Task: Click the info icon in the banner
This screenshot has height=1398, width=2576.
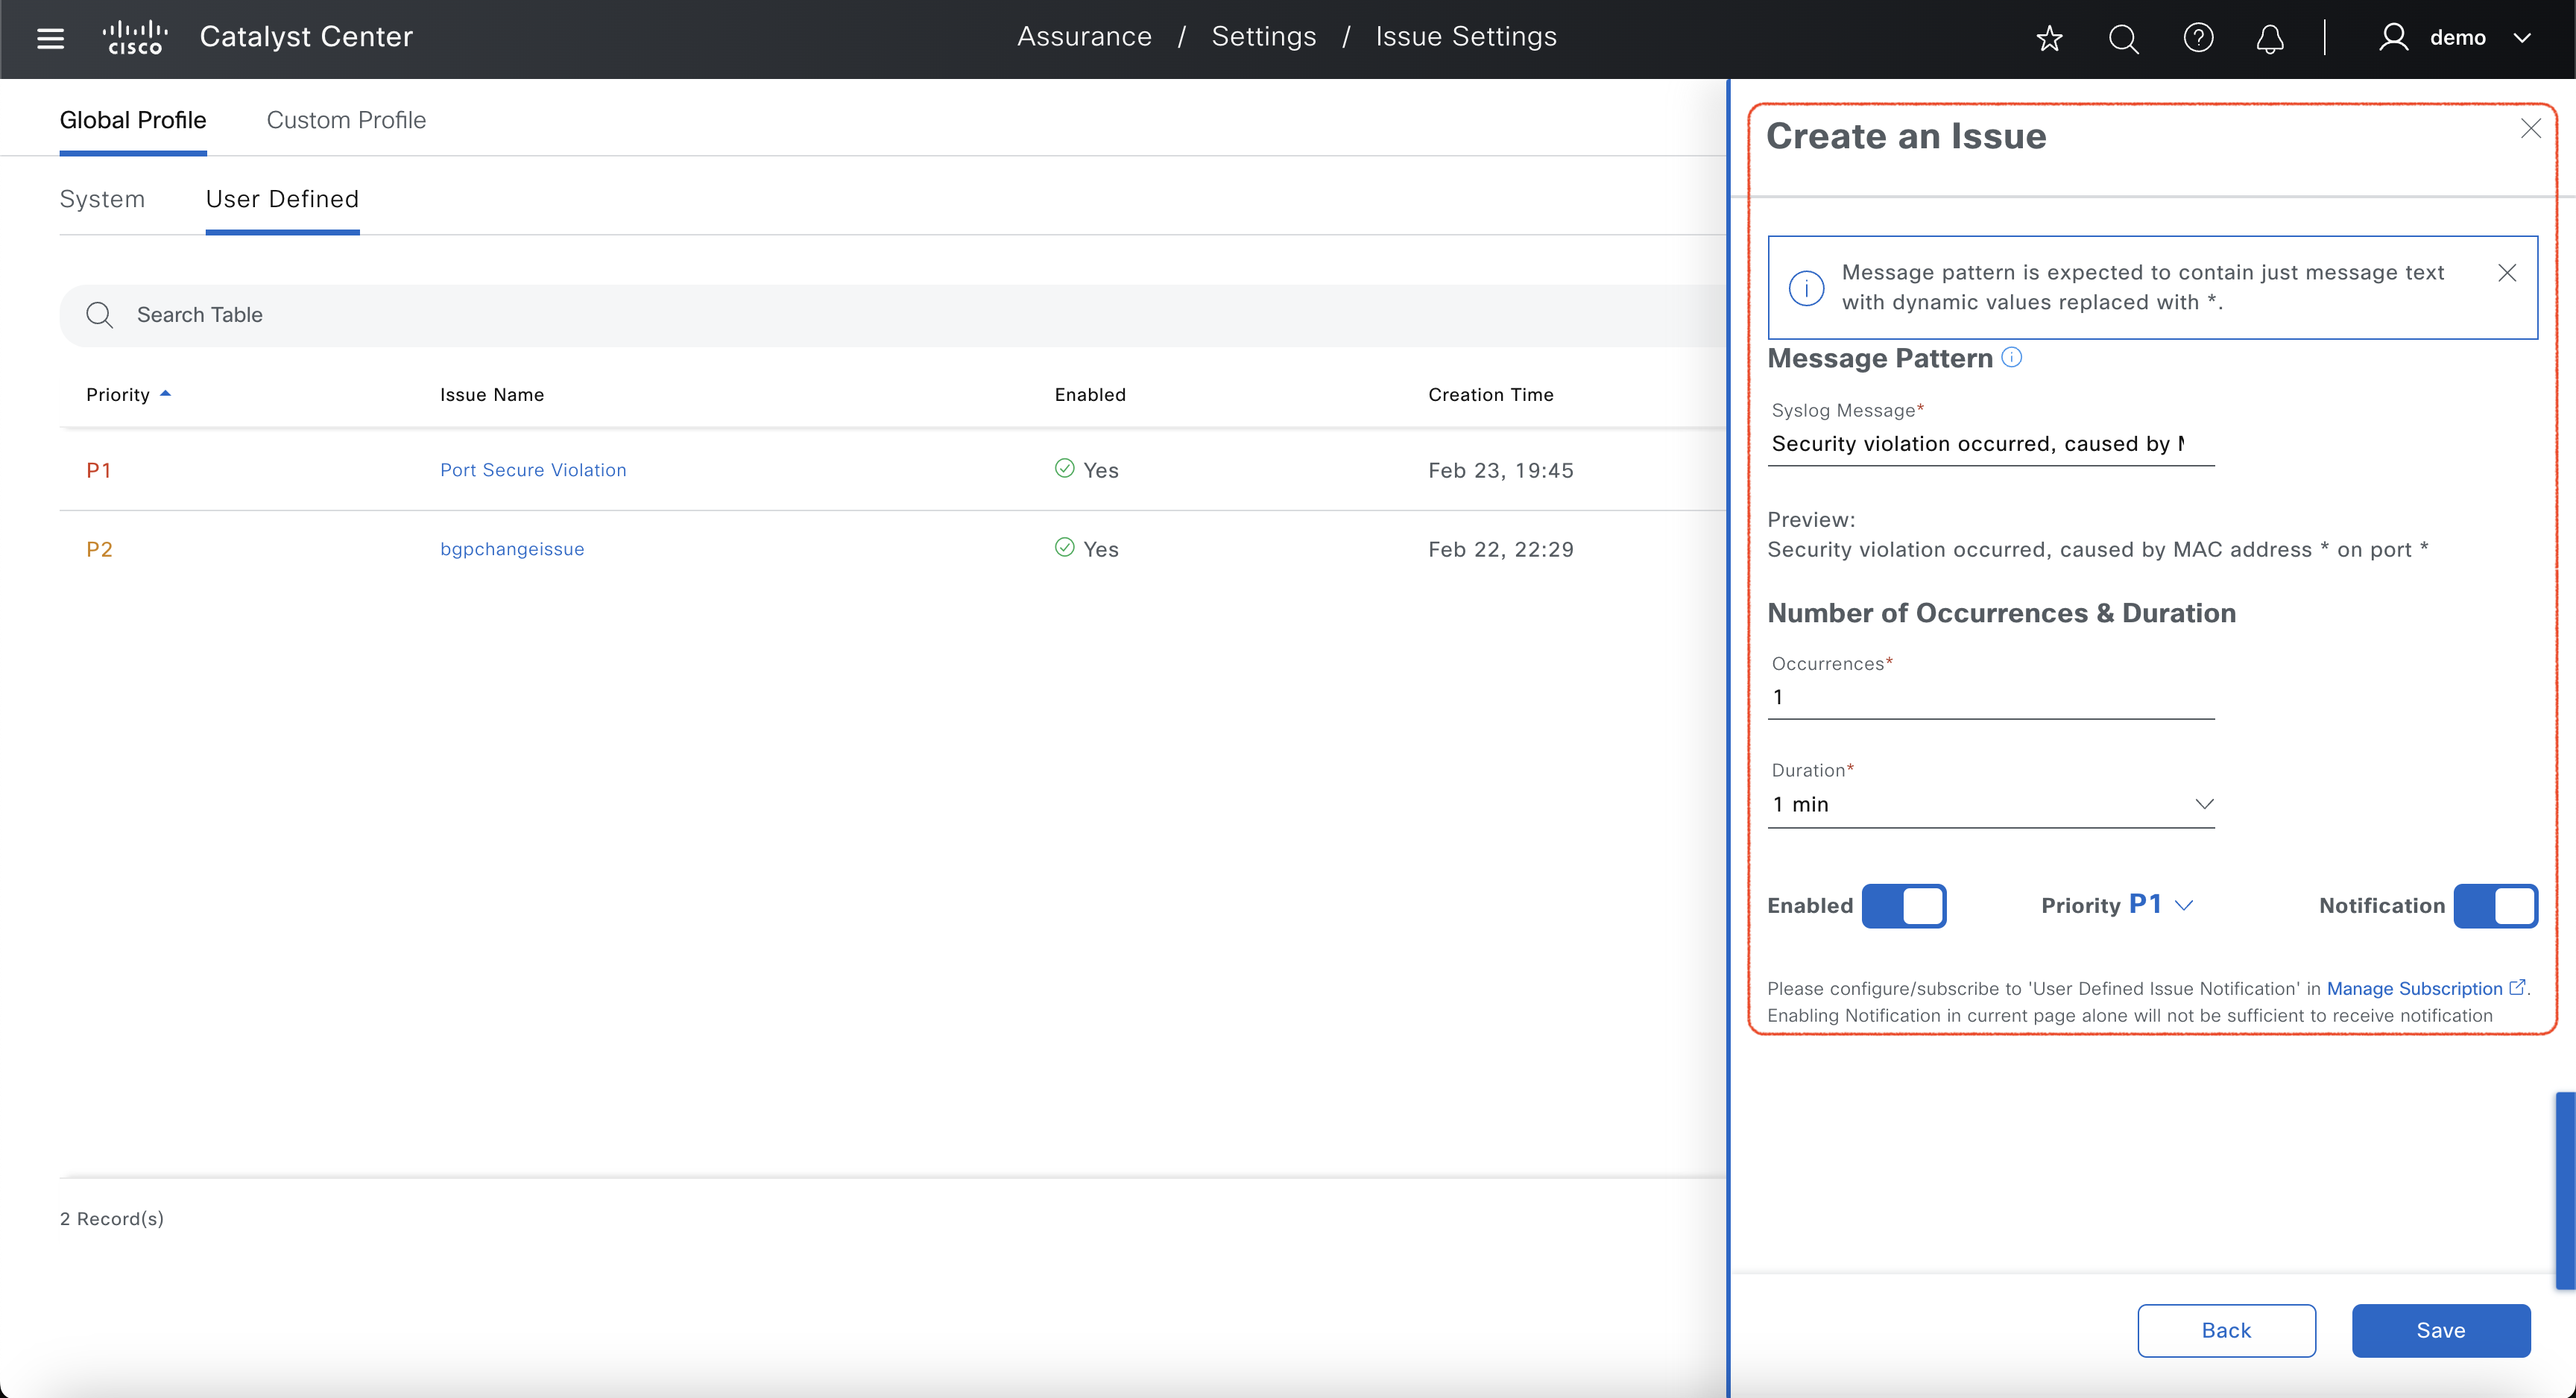Action: tap(1806, 288)
